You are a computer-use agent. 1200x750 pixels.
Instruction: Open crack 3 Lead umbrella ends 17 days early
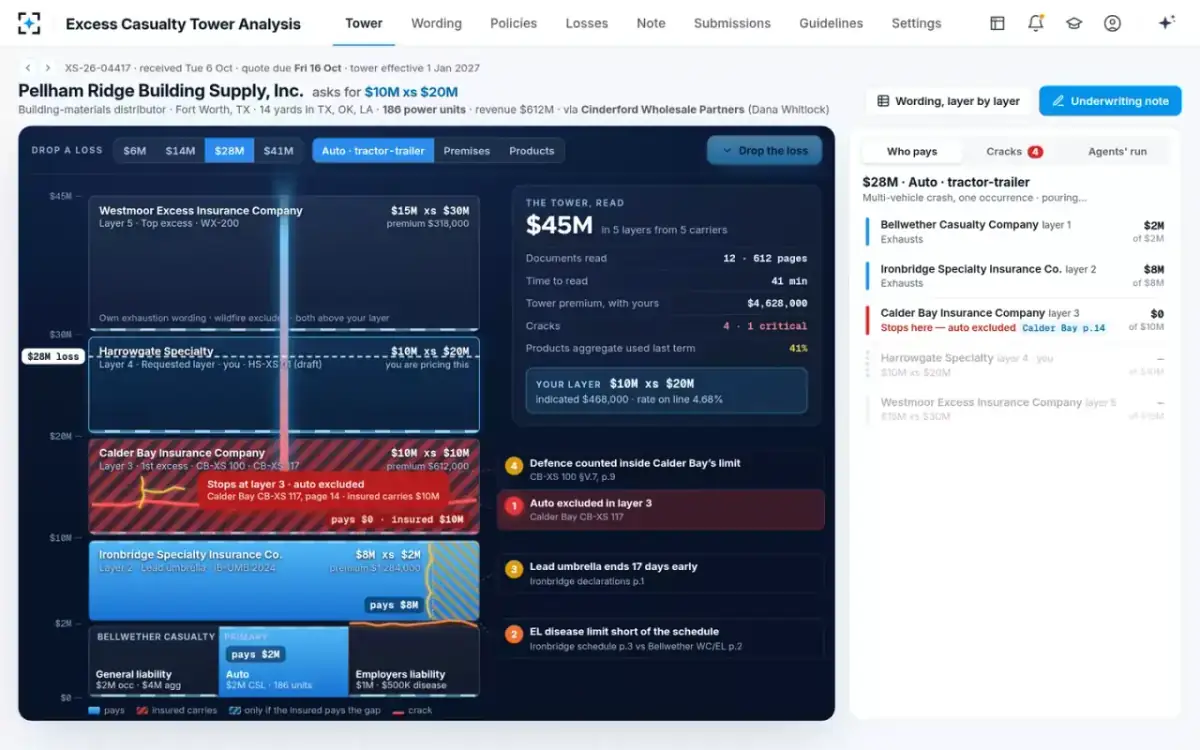(x=661, y=572)
